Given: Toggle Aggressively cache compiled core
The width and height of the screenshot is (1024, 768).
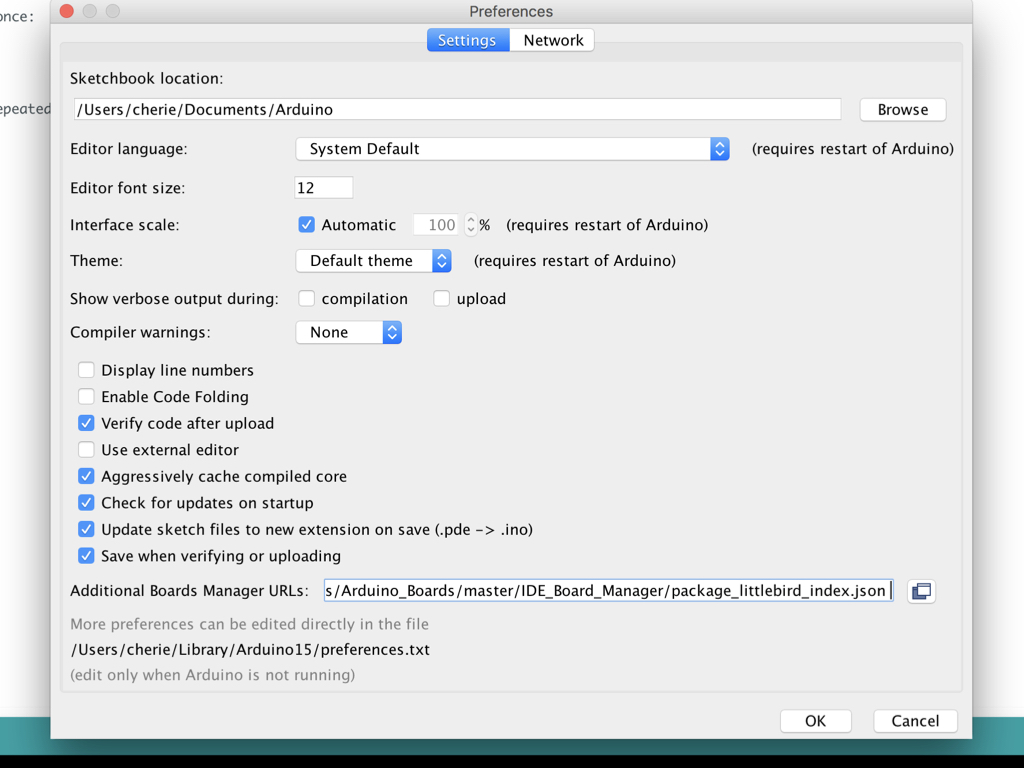Looking at the screenshot, I should tap(86, 477).
